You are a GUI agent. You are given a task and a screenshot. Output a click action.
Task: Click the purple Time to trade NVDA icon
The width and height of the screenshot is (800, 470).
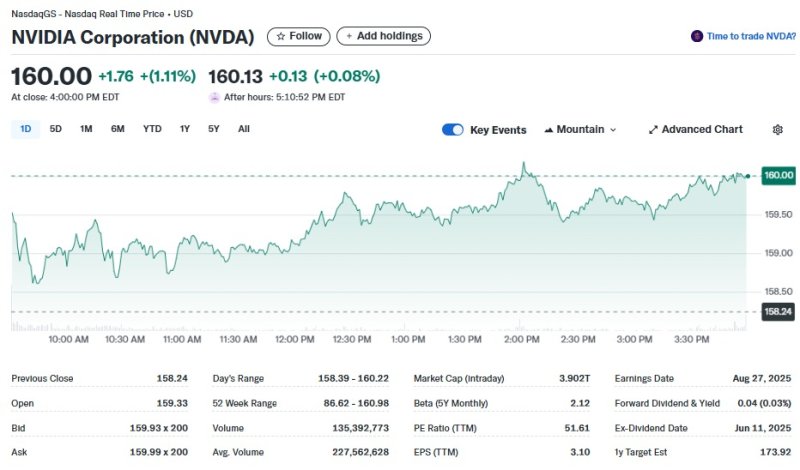click(x=696, y=36)
